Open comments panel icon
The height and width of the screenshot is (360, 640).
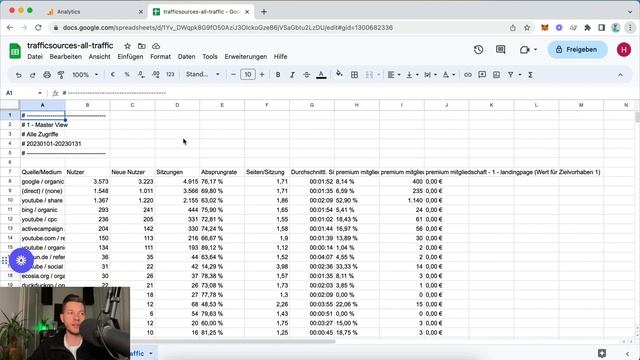point(500,49)
